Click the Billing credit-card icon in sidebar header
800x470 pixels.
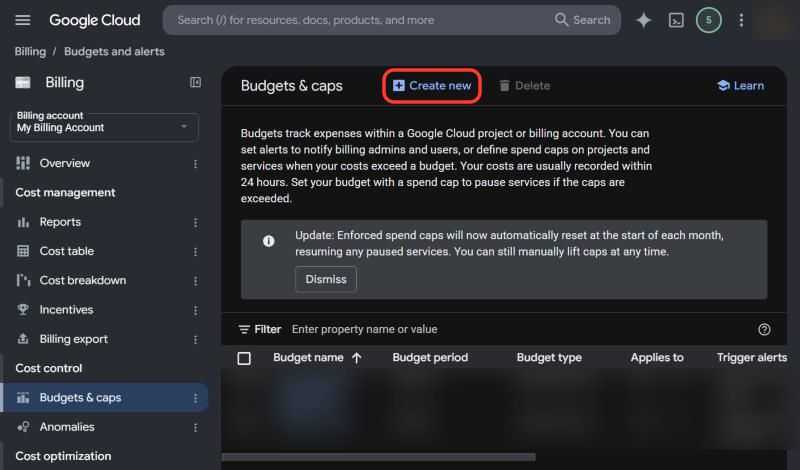click(22, 83)
